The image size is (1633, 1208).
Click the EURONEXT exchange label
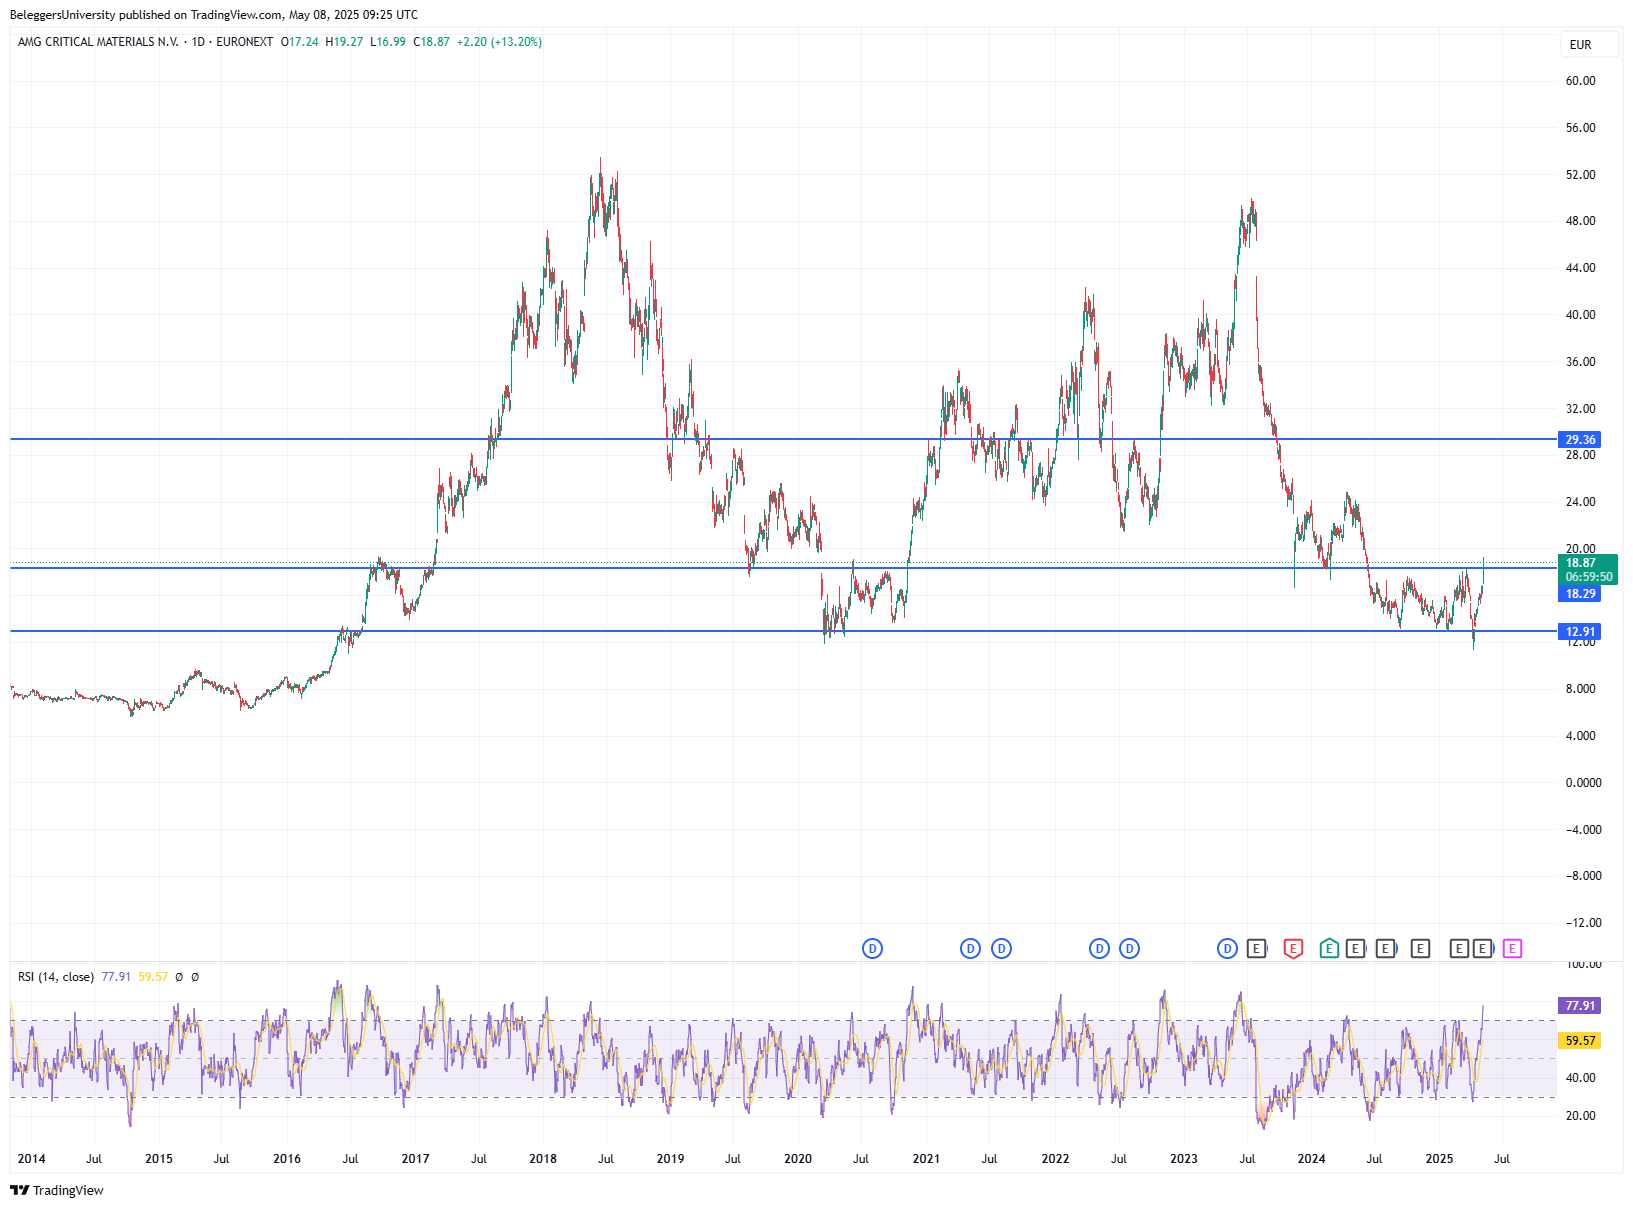[245, 42]
